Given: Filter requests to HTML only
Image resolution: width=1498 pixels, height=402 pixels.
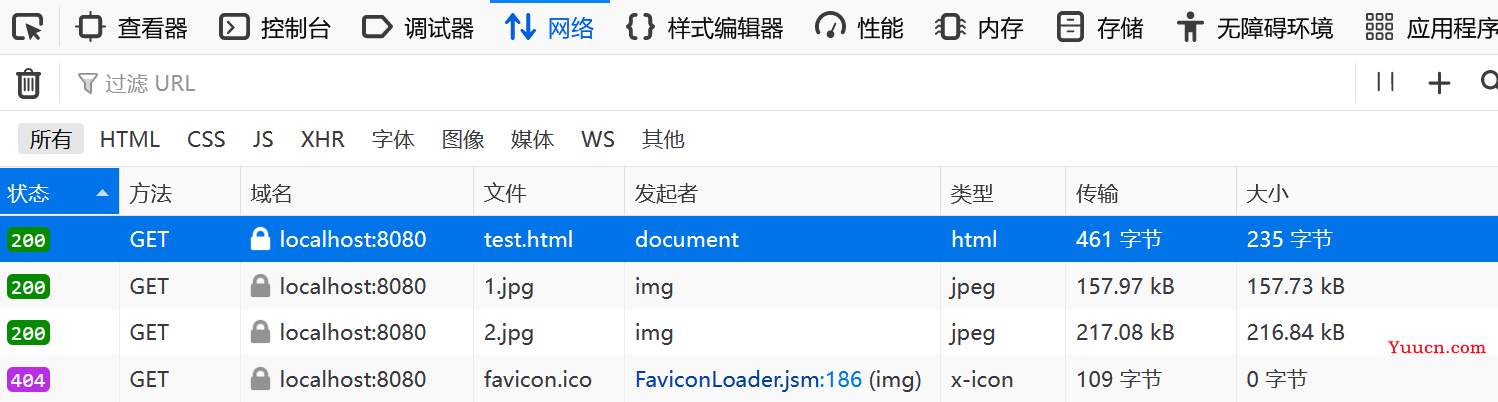Looking at the screenshot, I should 130,139.
